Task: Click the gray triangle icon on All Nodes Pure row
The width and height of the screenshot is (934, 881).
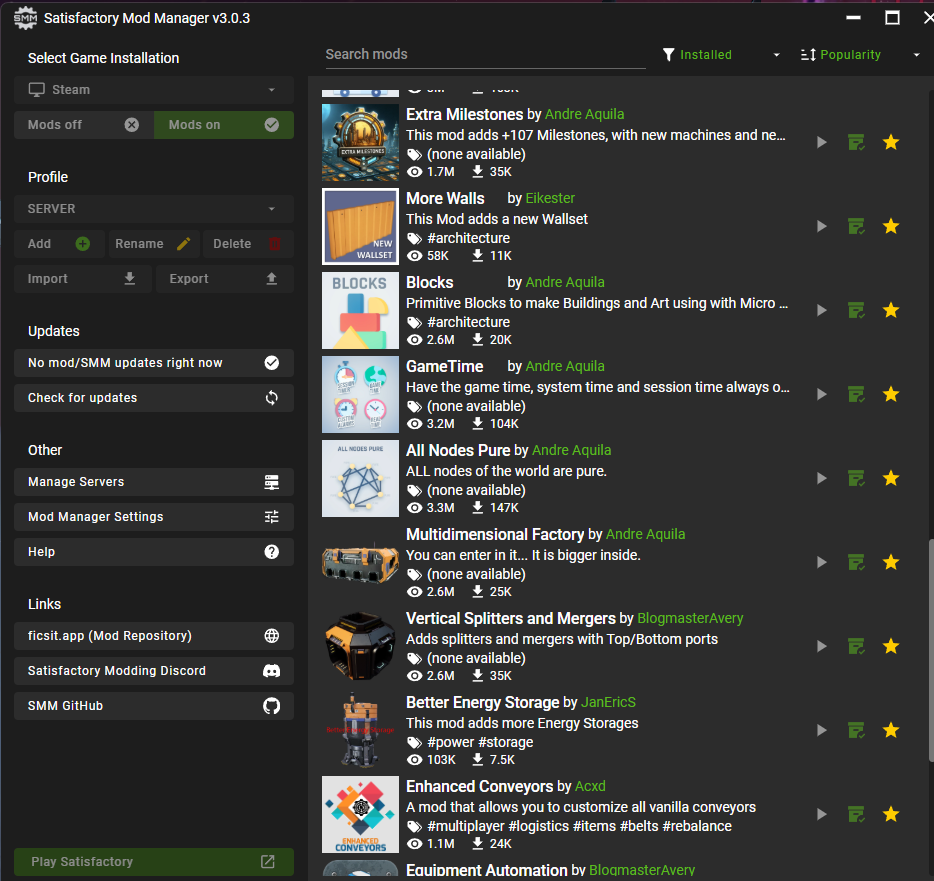Action: pyautogui.click(x=822, y=478)
